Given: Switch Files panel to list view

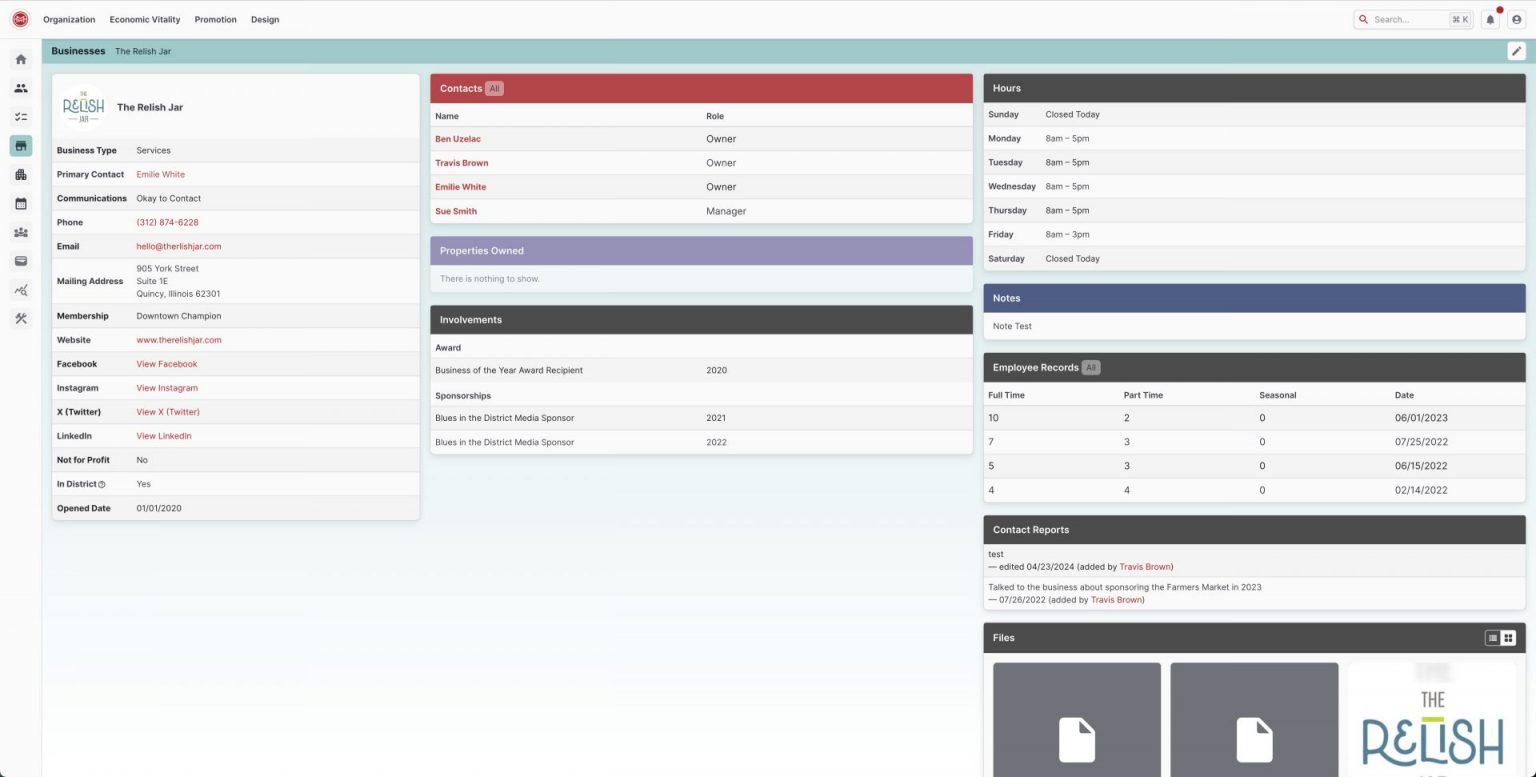Looking at the screenshot, I should pyautogui.click(x=1492, y=637).
